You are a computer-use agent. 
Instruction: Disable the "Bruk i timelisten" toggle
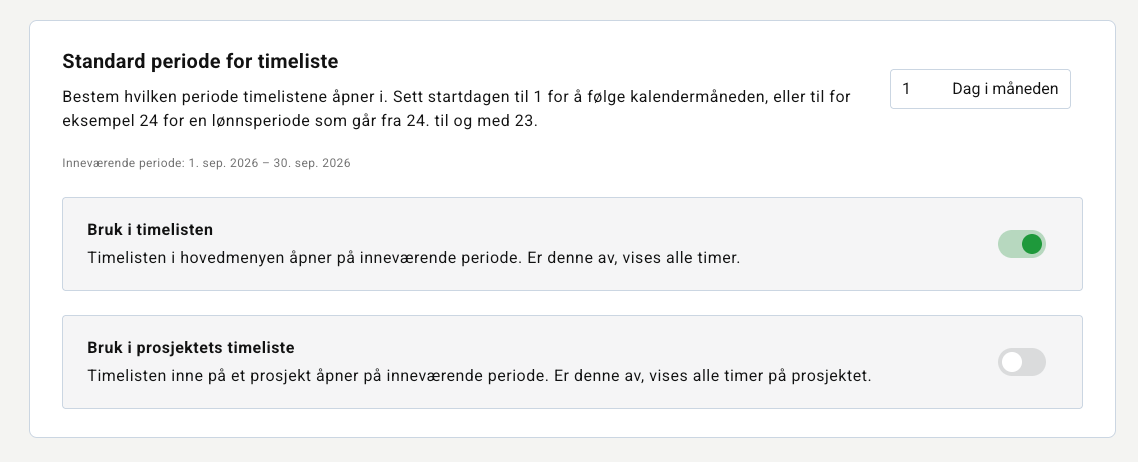coord(1021,244)
